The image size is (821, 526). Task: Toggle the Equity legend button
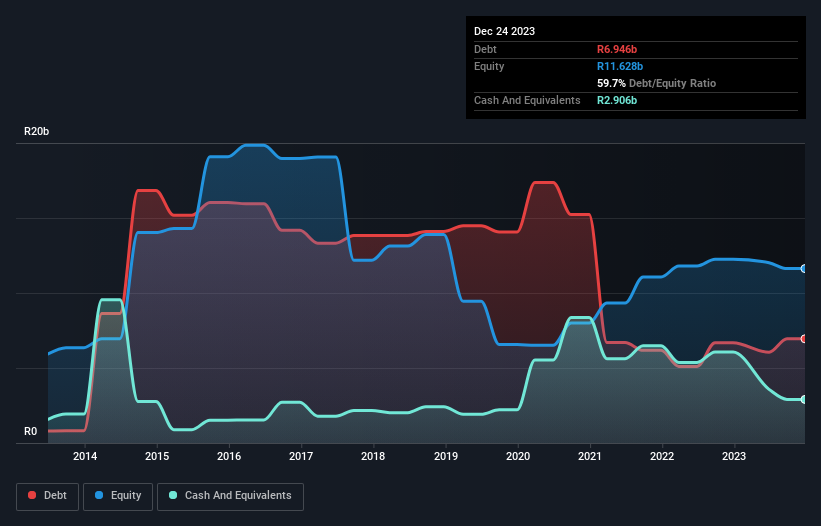pyautogui.click(x=118, y=496)
